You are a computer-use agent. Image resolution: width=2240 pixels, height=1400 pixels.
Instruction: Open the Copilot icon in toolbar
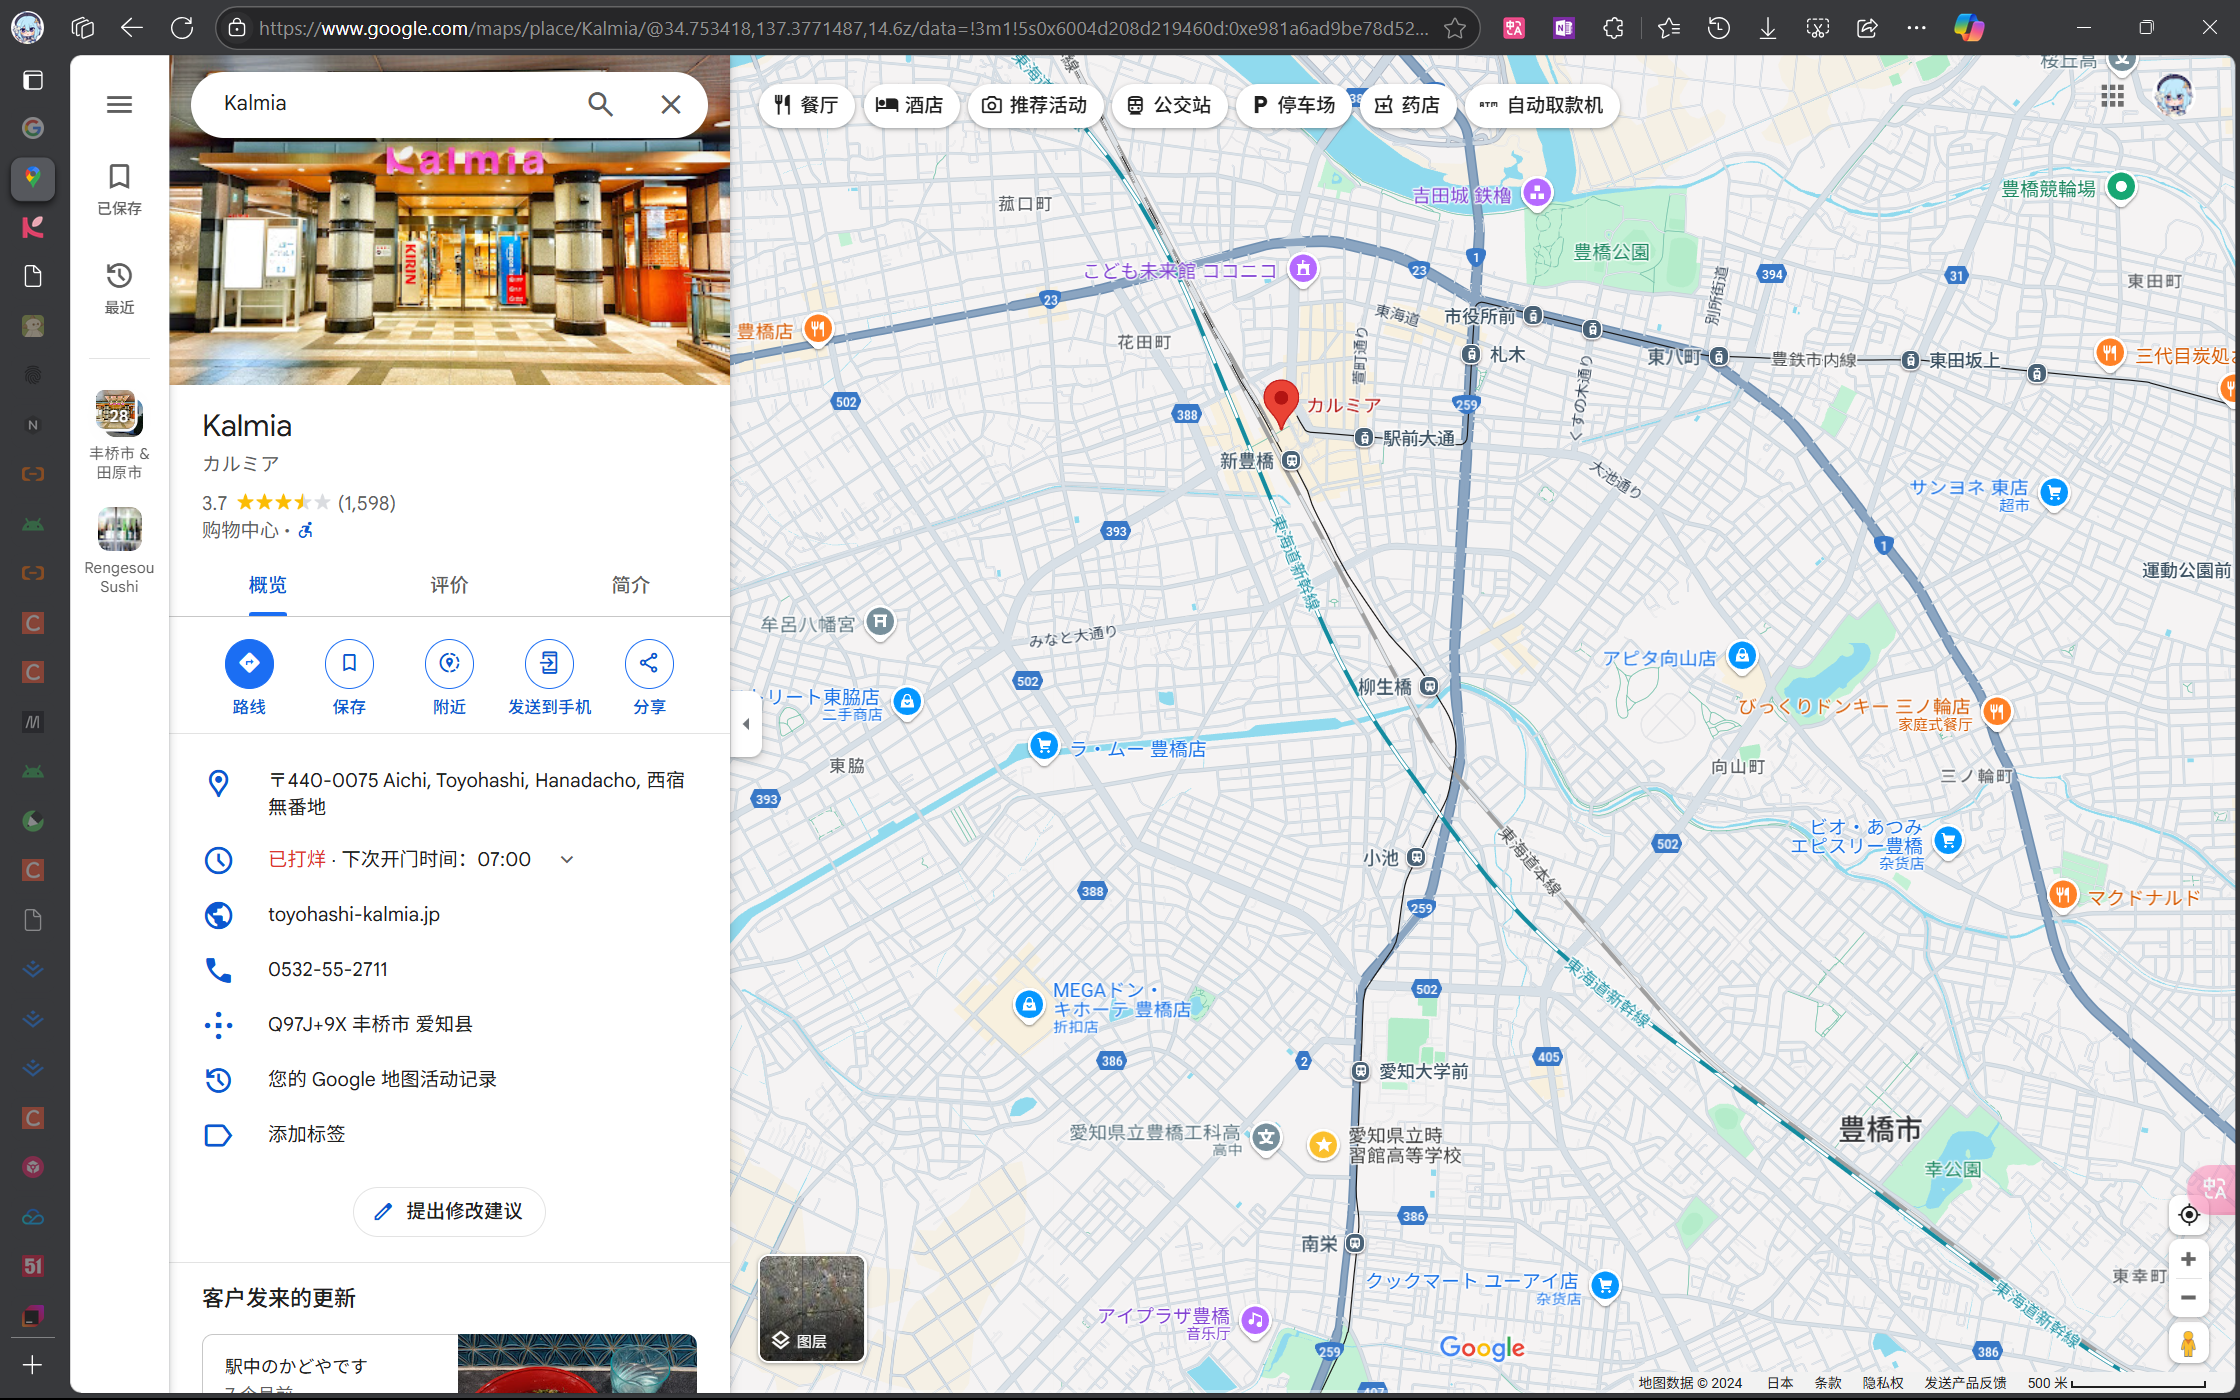coord(1969,28)
